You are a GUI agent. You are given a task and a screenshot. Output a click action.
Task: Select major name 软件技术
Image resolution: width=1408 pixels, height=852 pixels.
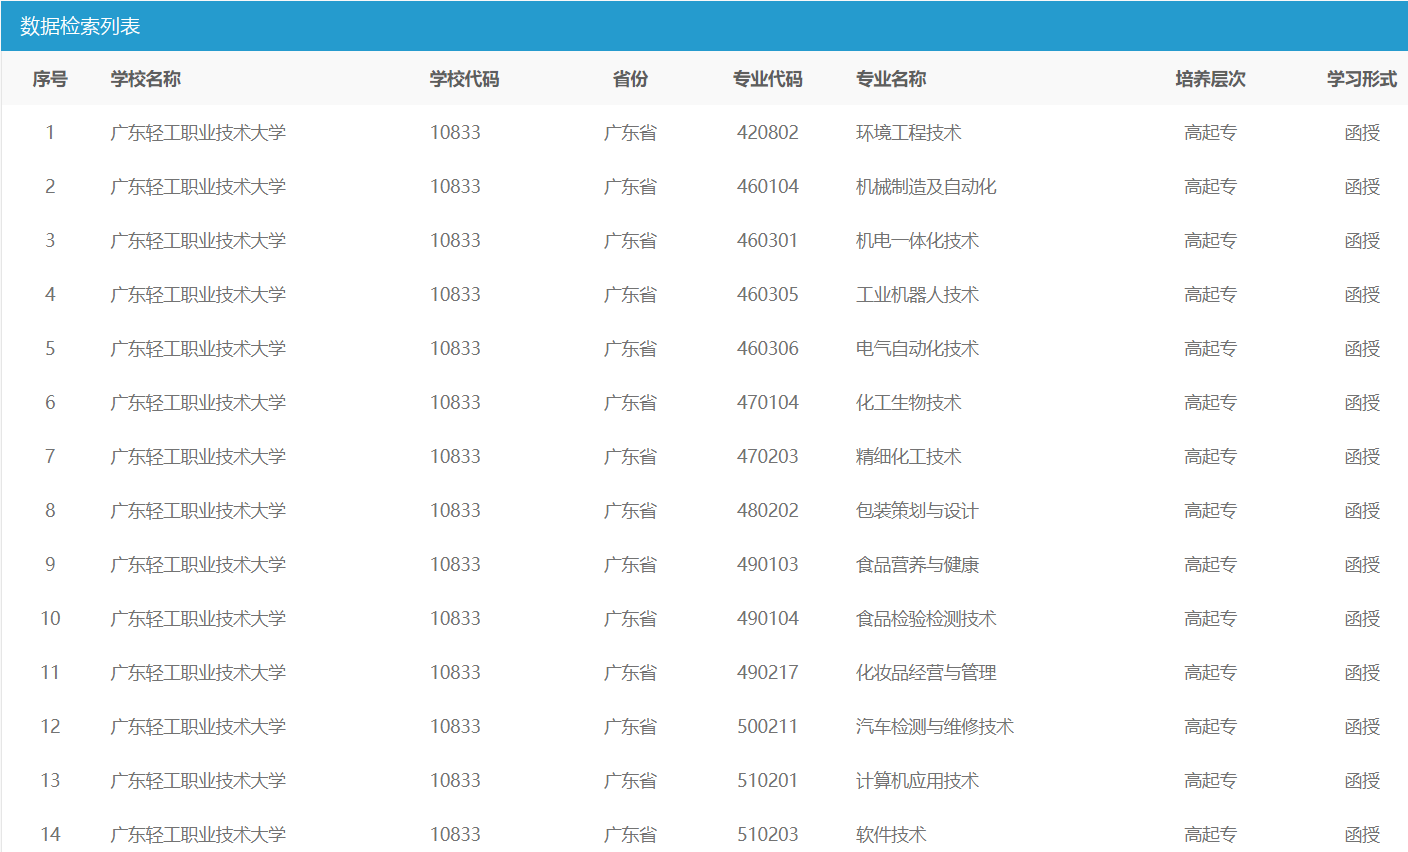(891, 835)
